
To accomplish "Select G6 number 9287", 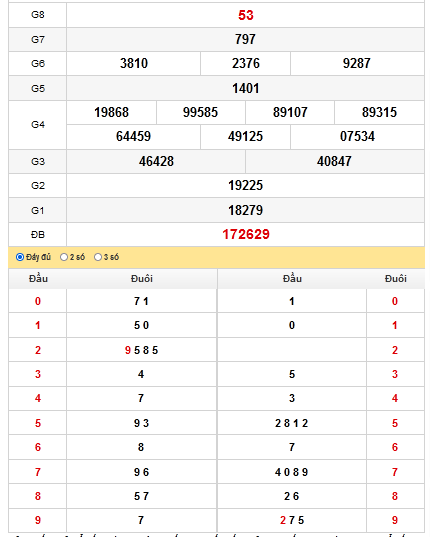I will pos(357,63).
